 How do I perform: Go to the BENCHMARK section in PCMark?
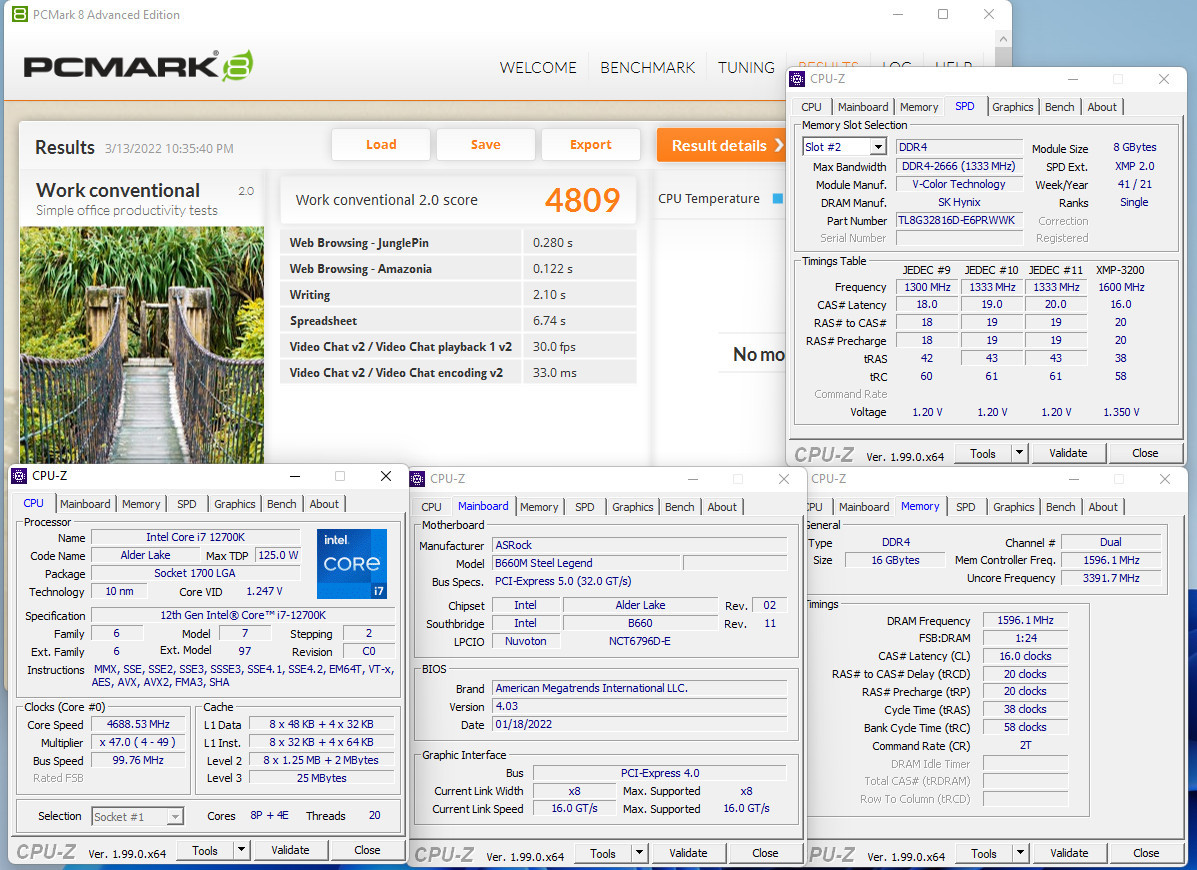(647, 68)
